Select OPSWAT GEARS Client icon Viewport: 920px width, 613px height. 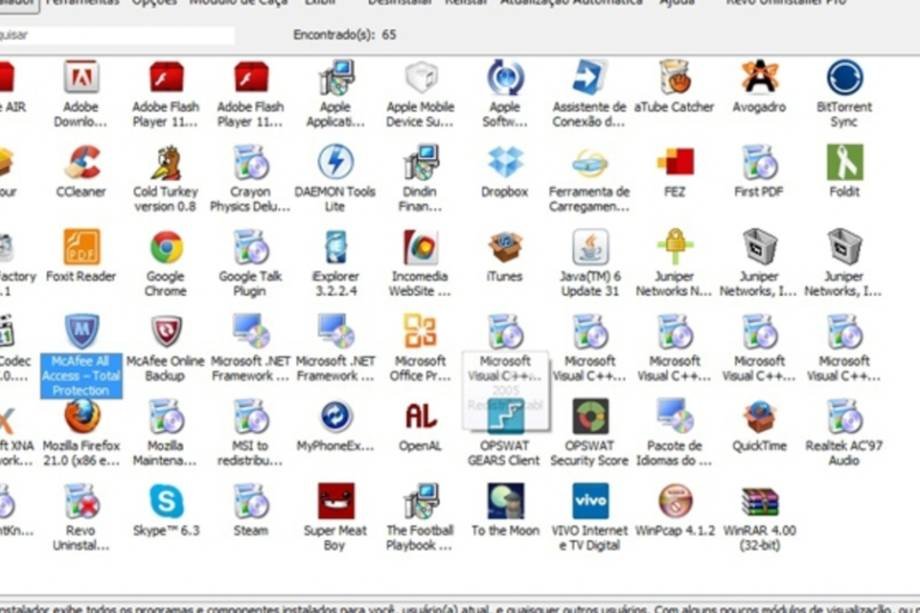click(x=505, y=416)
